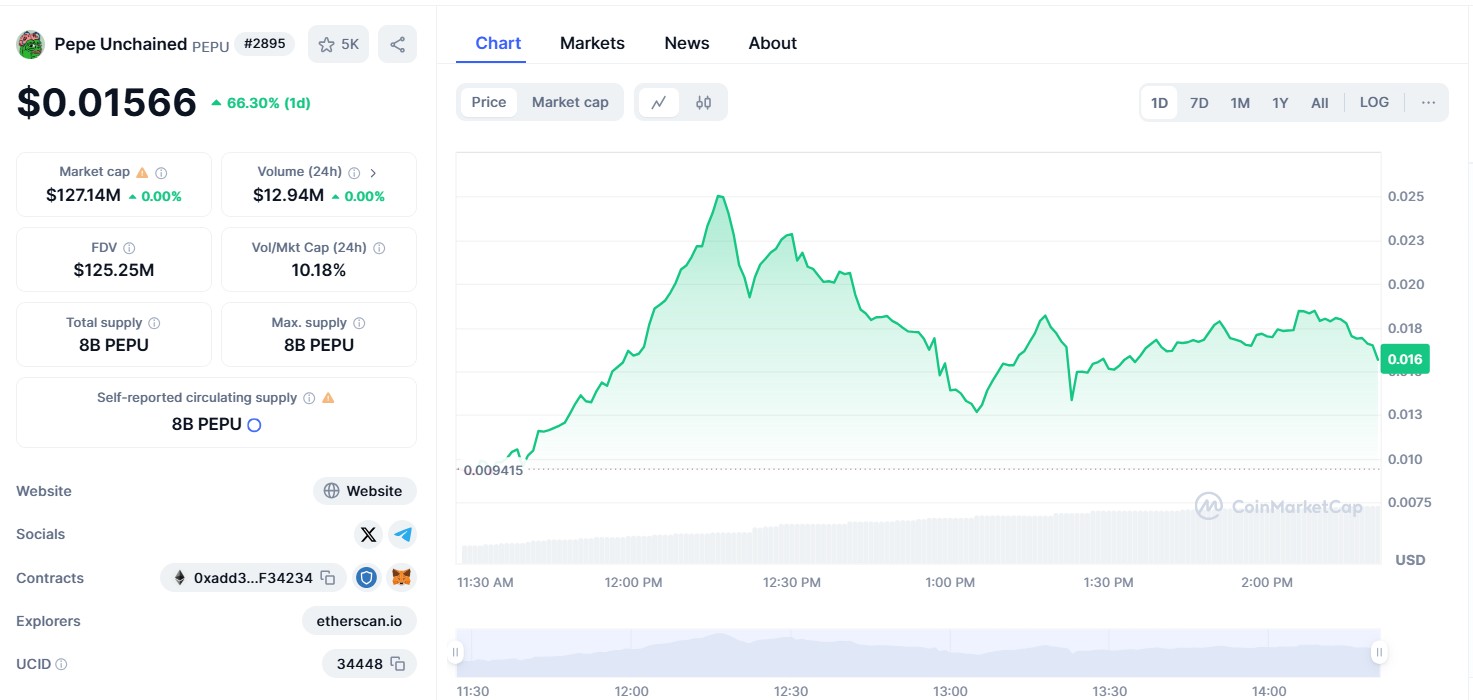Click circulating supply progress circle icon
The width and height of the screenshot is (1473, 700).
(254, 425)
